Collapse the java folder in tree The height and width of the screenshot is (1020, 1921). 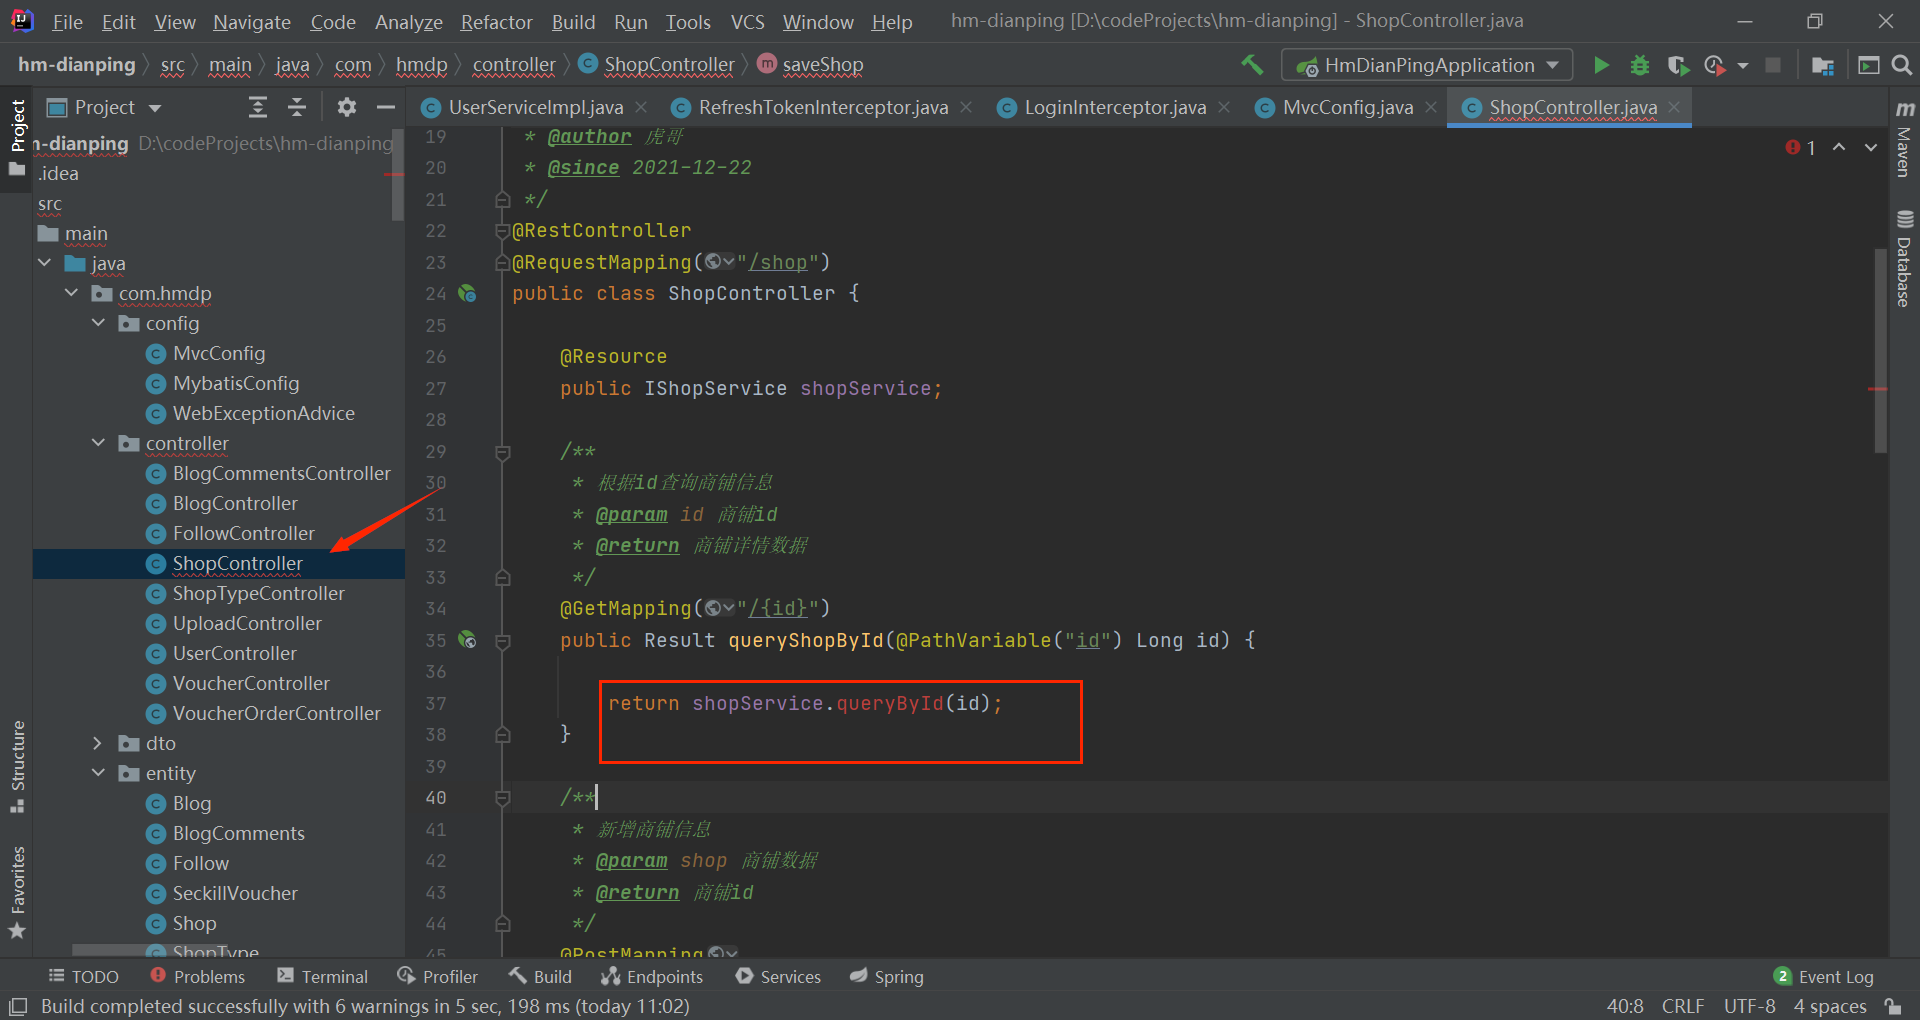pyautogui.click(x=45, y=263)
